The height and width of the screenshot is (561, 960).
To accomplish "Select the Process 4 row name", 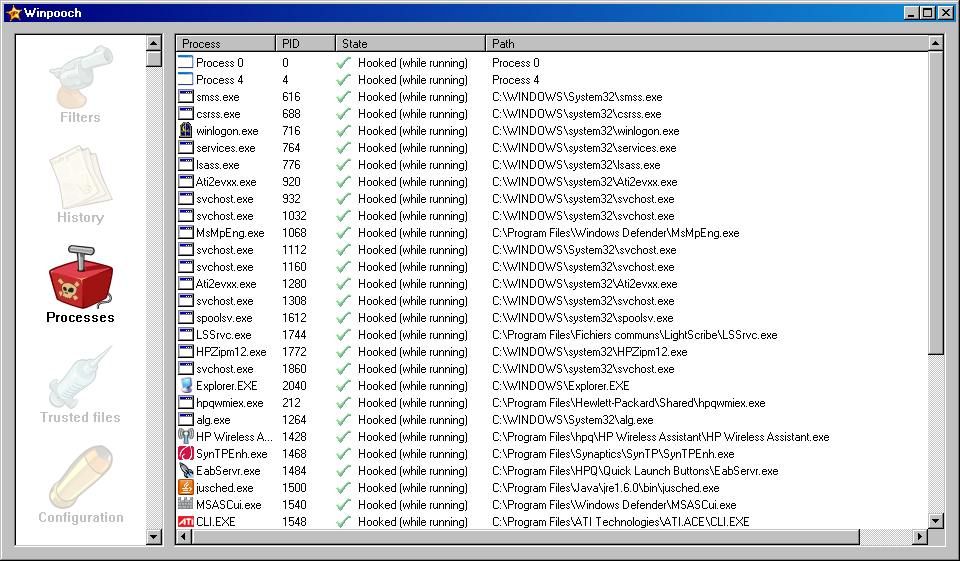I will coord(219,80).
